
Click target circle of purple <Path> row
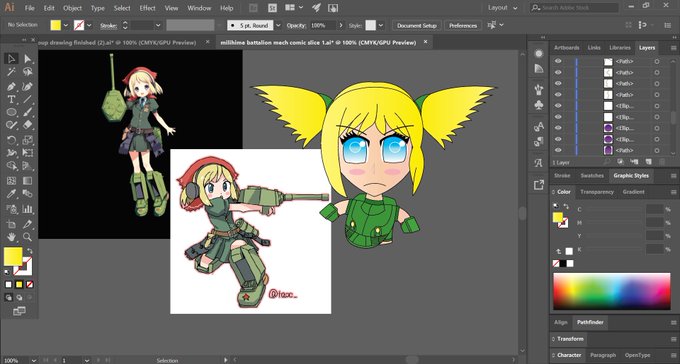(657, 150)
